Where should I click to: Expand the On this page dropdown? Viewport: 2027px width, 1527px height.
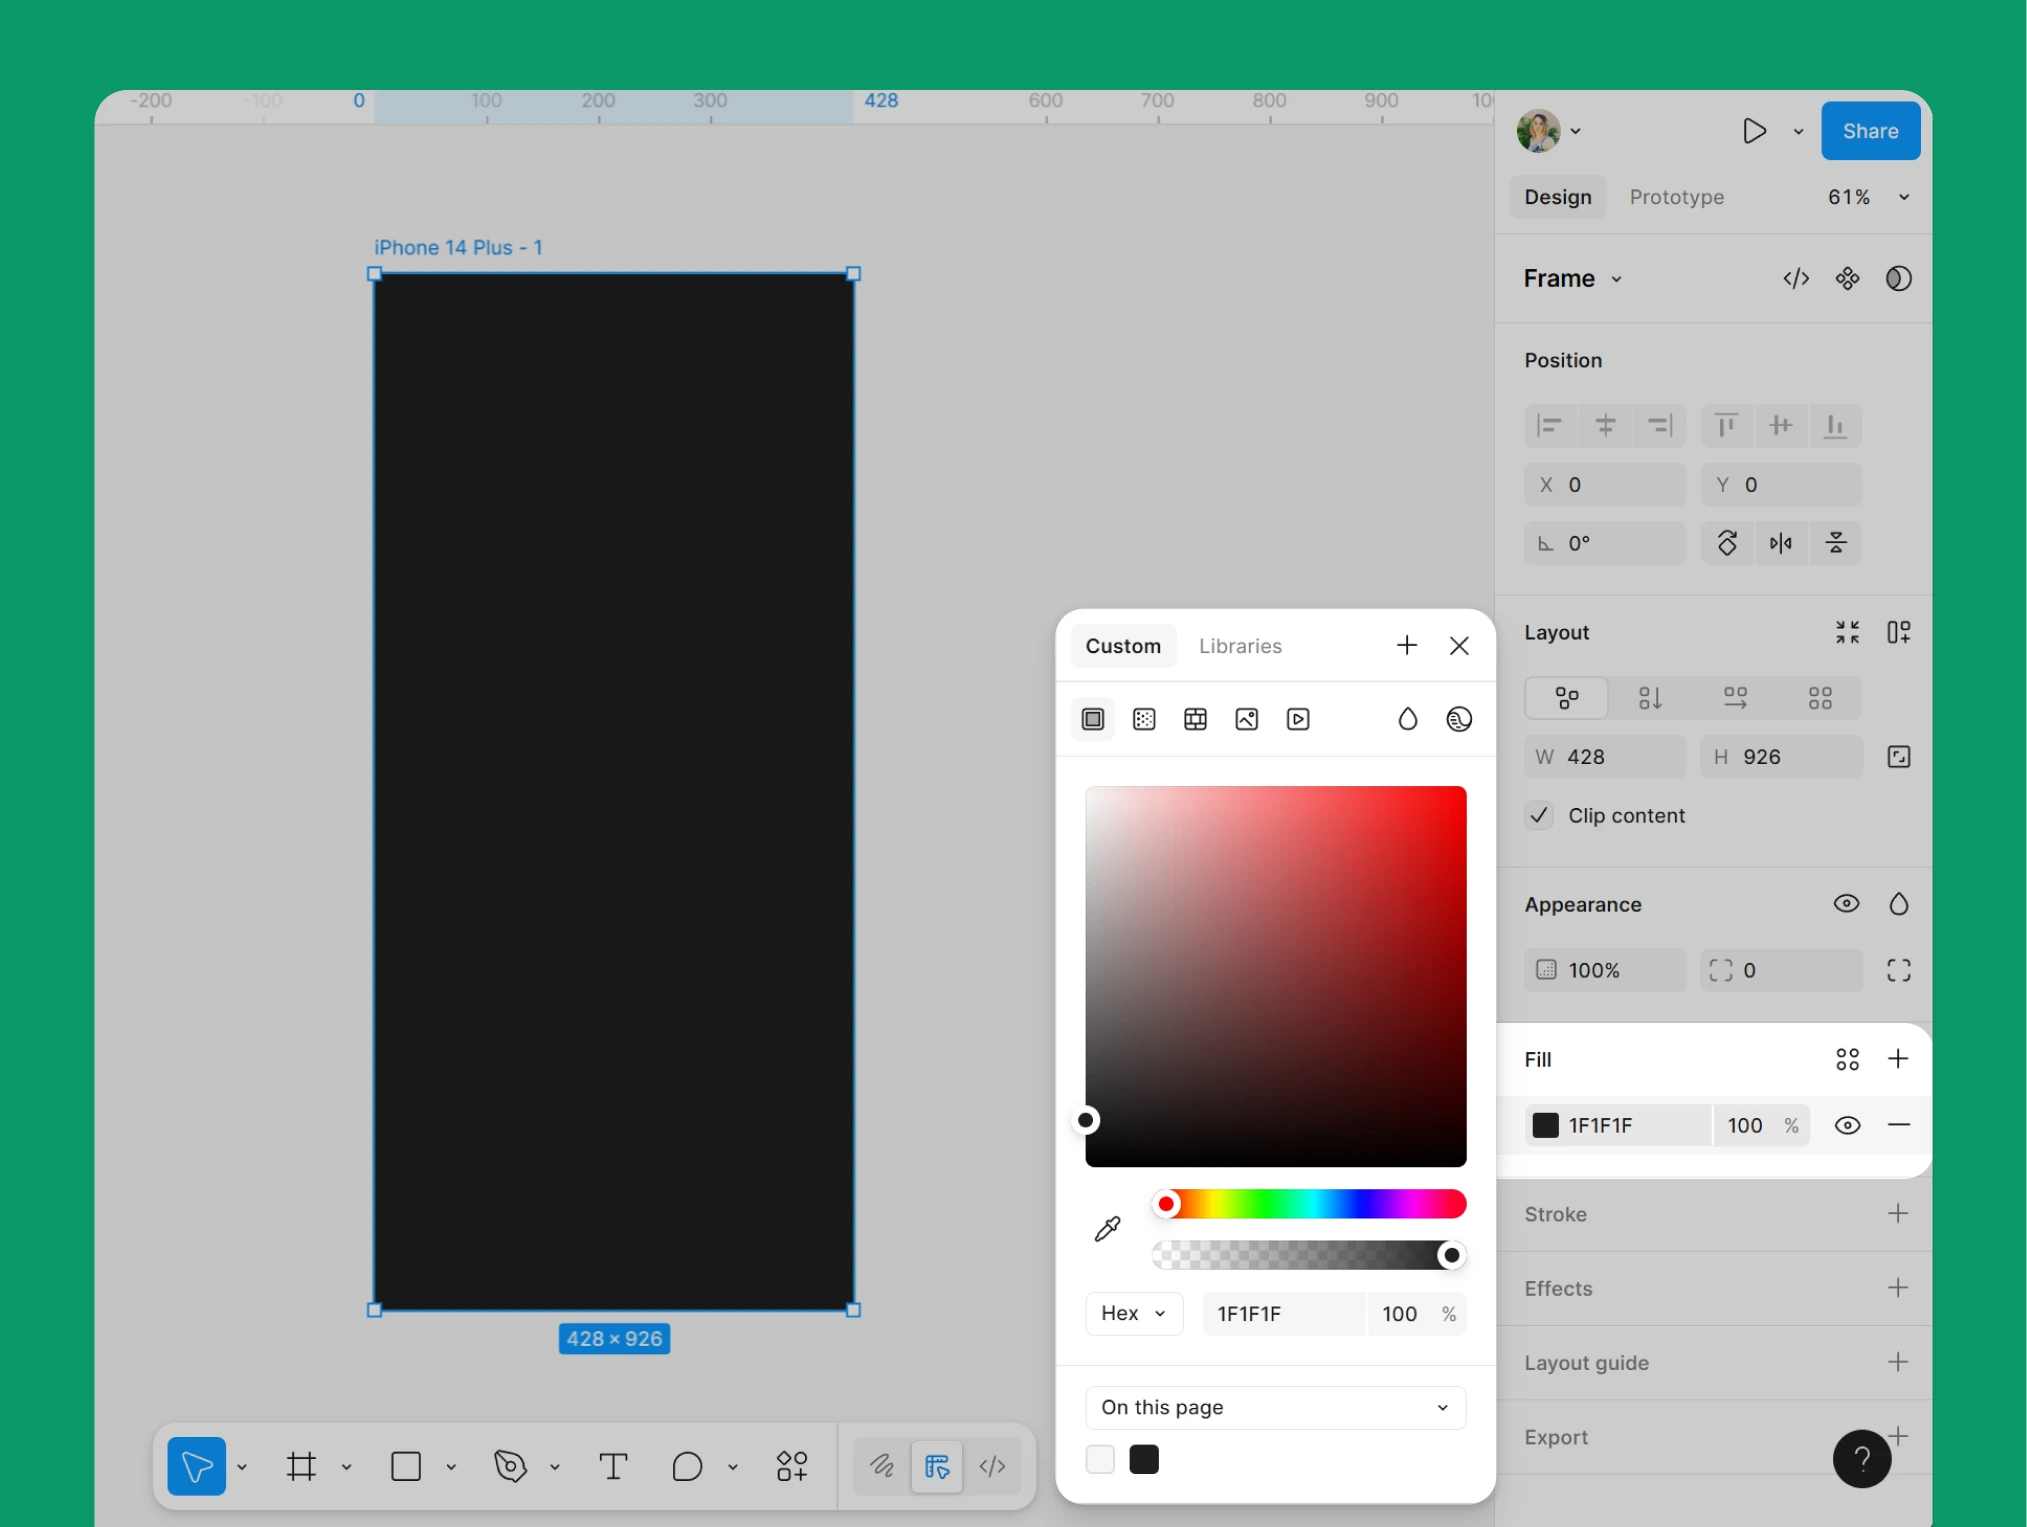pyautogui.click(x=1274, y=1407)
